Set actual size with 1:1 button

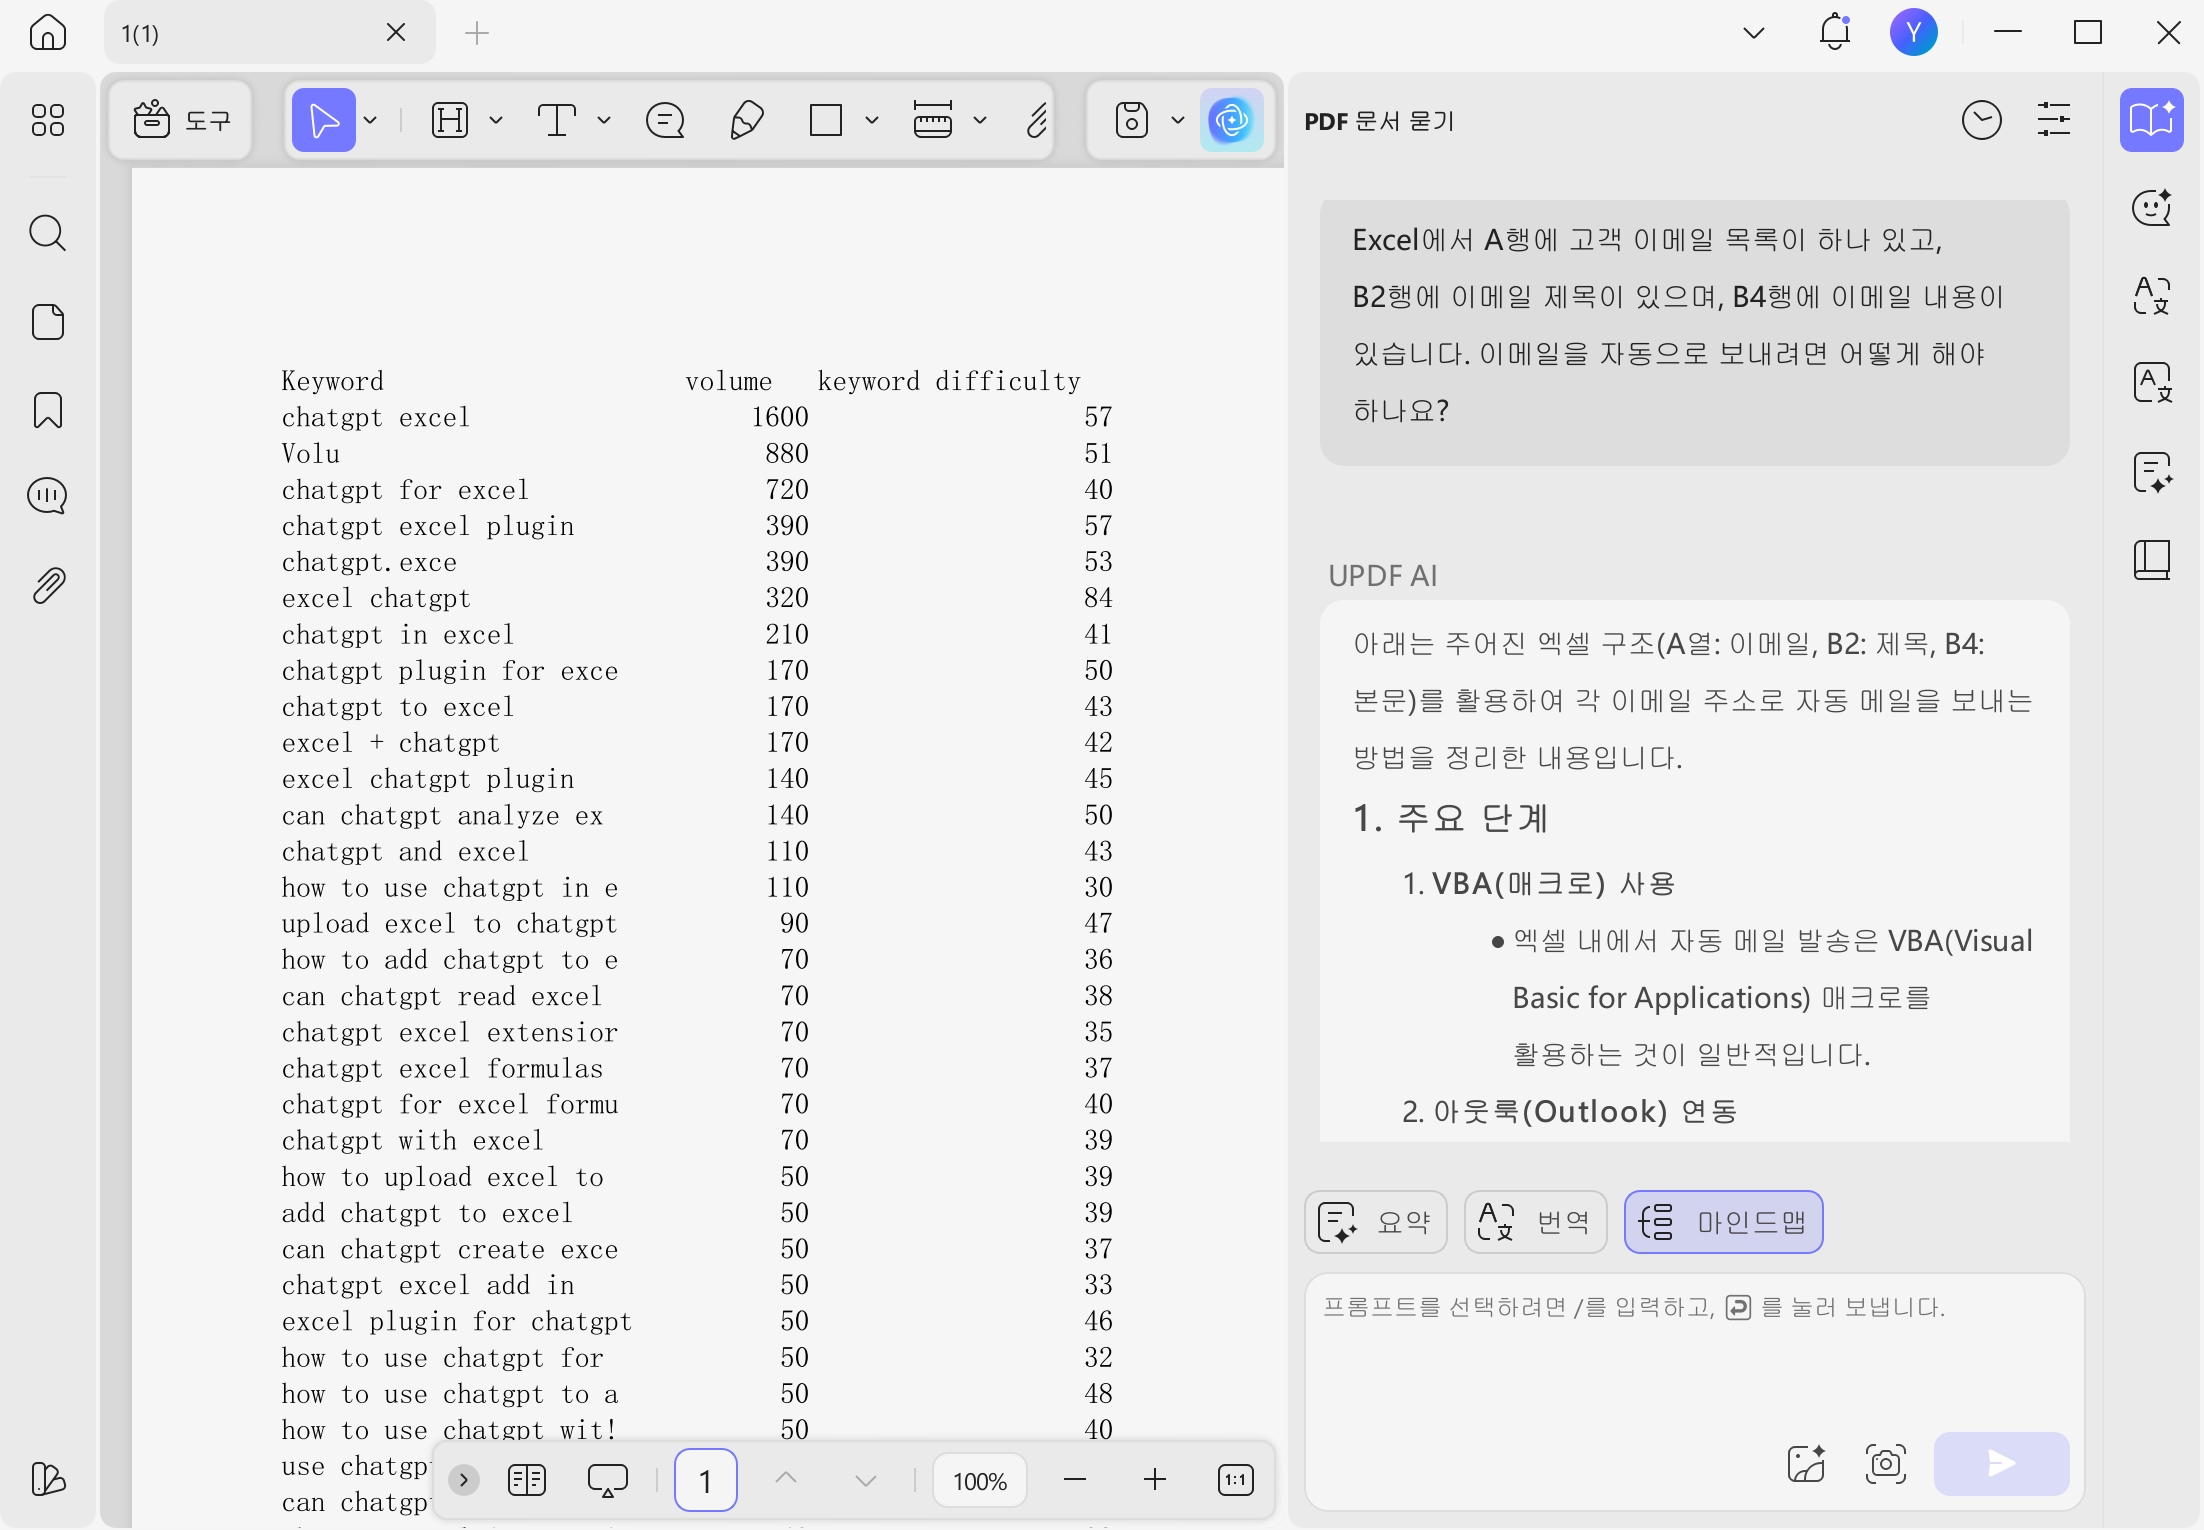click(1236, 1480)
